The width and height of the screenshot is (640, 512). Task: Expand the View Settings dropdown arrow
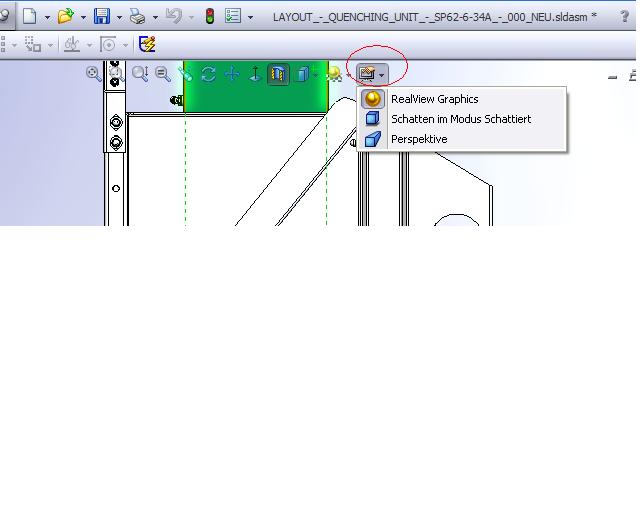pos(381,75)
